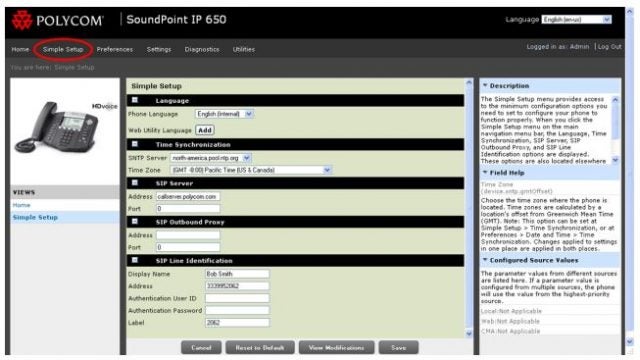Click the page scrollbar down arrow
The width and height of the screenshot is (640, 360).
coord(629,341)
